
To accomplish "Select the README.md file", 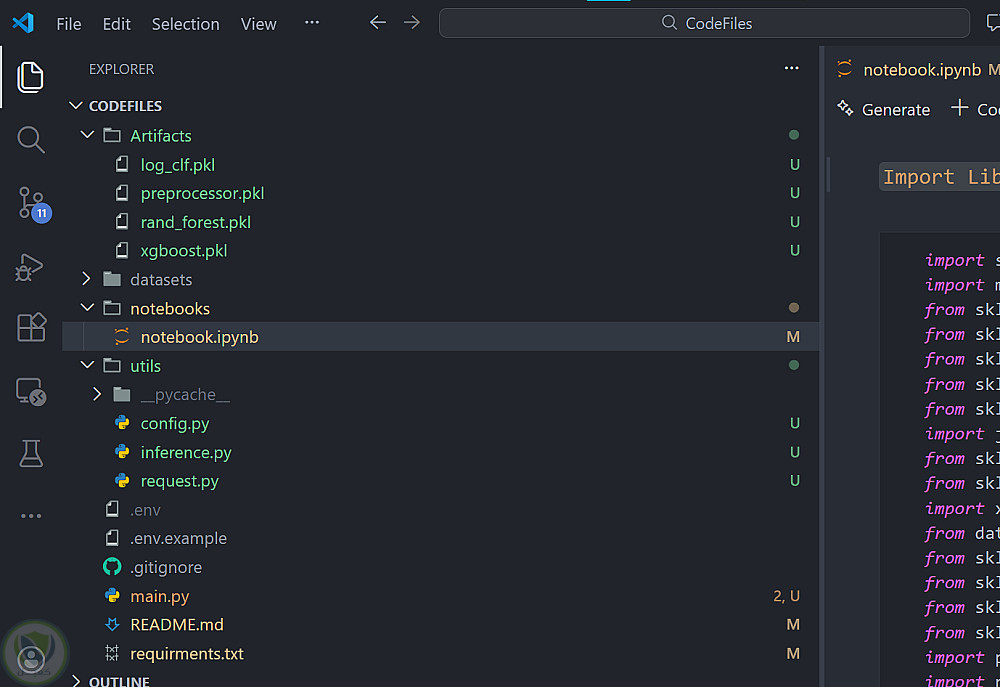I will coord(176,625).
